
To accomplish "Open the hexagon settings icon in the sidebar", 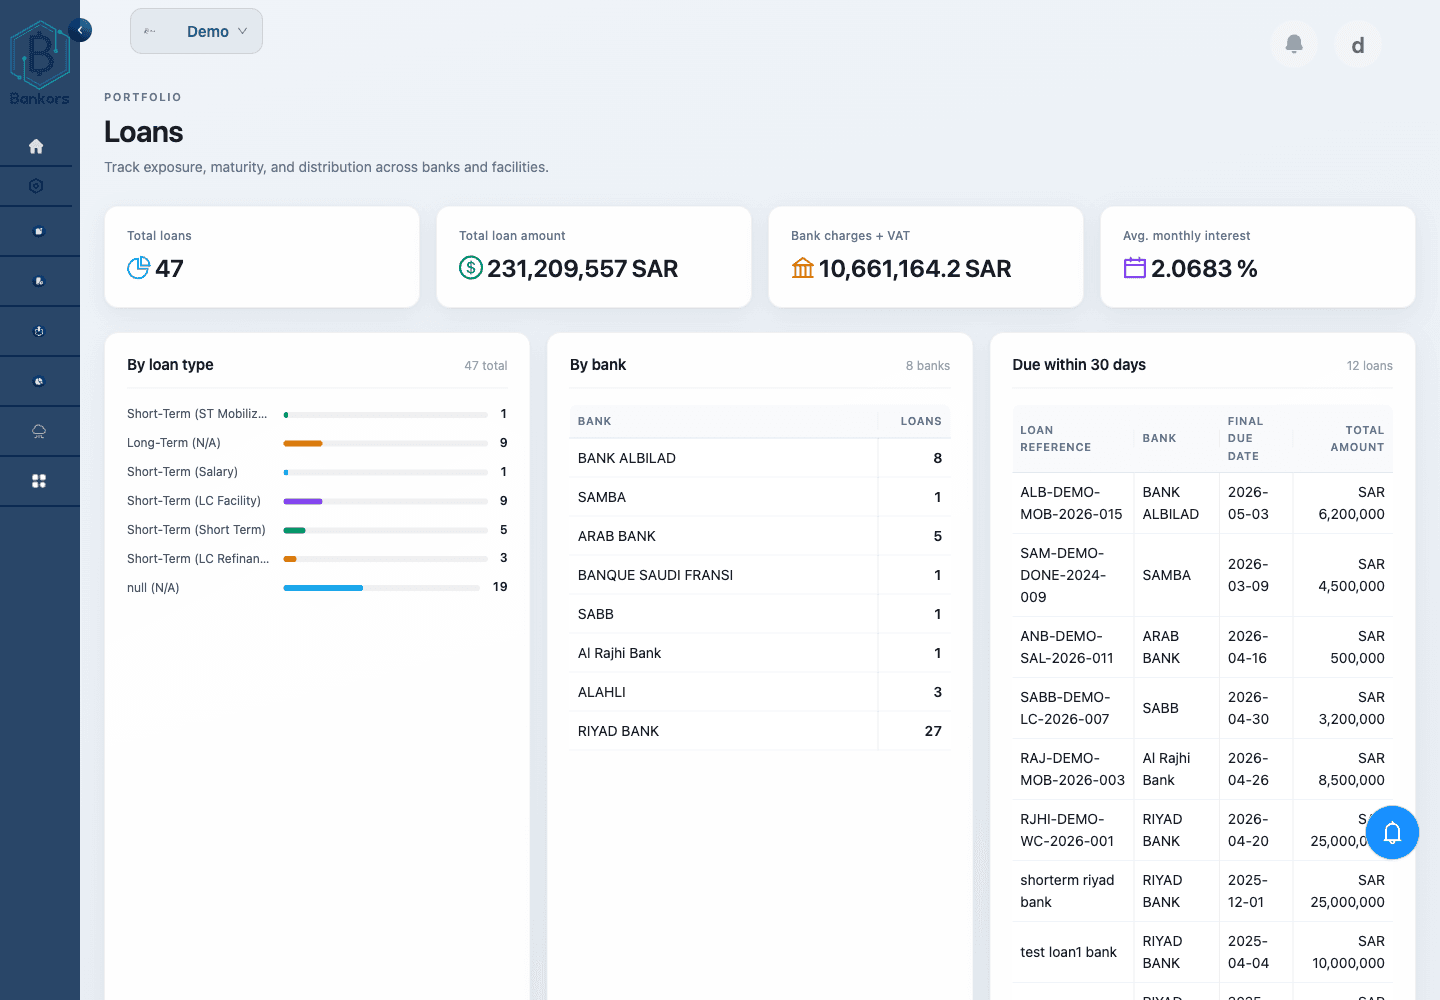I will [37, 186].
